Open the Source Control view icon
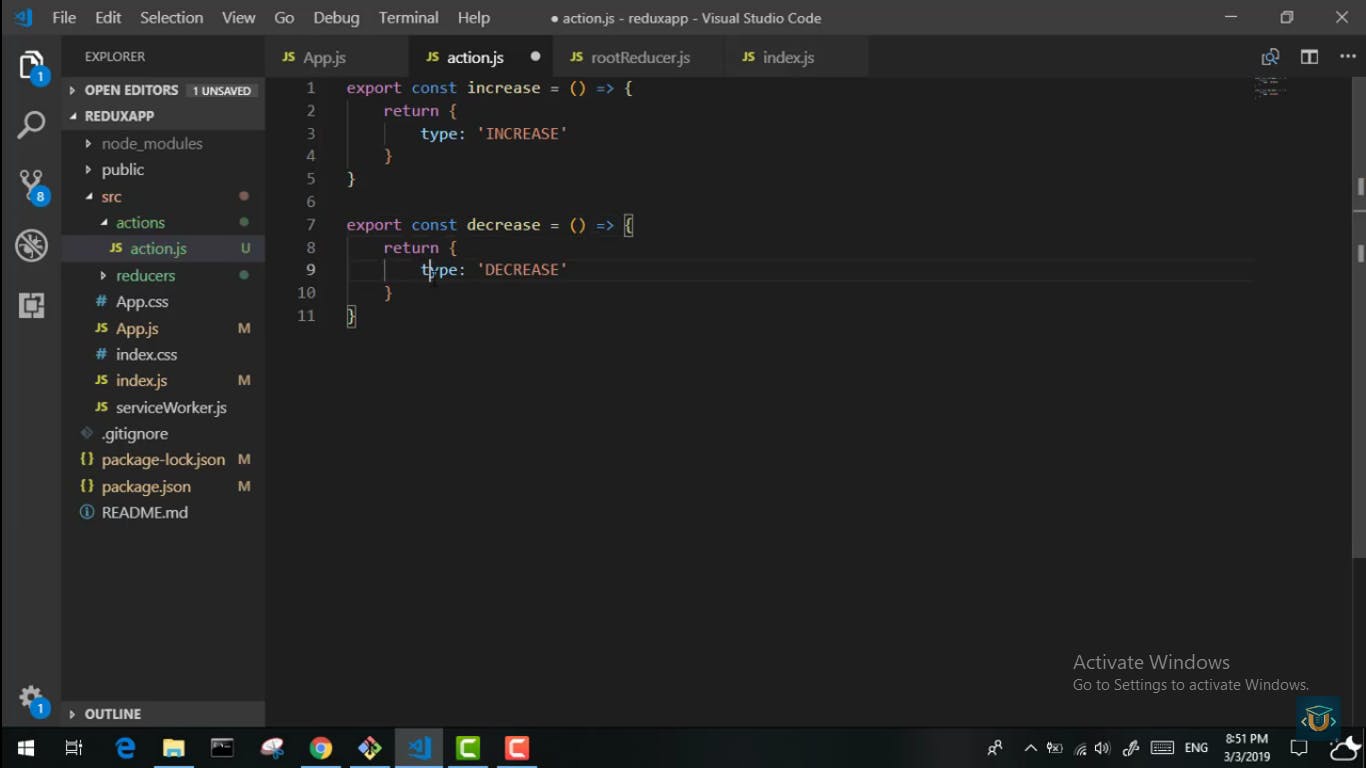Image resolution: width=1366 pixels, height=768 pixels. tap(31, 185)
